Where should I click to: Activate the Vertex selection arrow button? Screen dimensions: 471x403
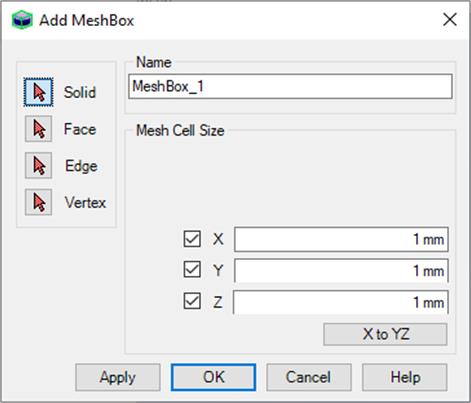[38, 202]
